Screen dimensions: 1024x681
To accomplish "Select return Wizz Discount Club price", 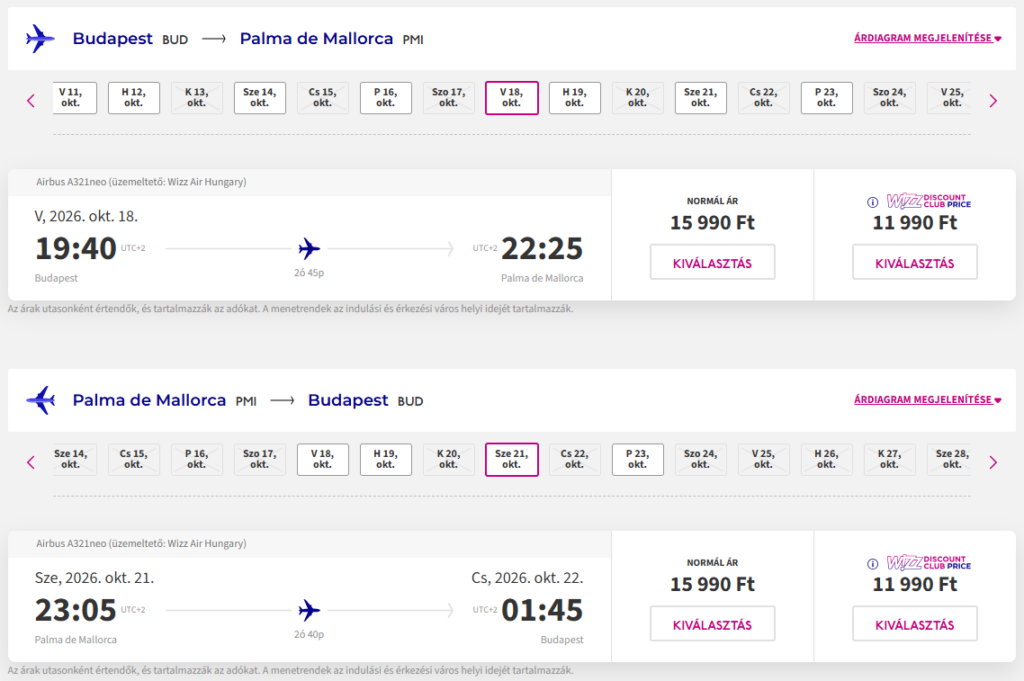I will click(914, 625).
